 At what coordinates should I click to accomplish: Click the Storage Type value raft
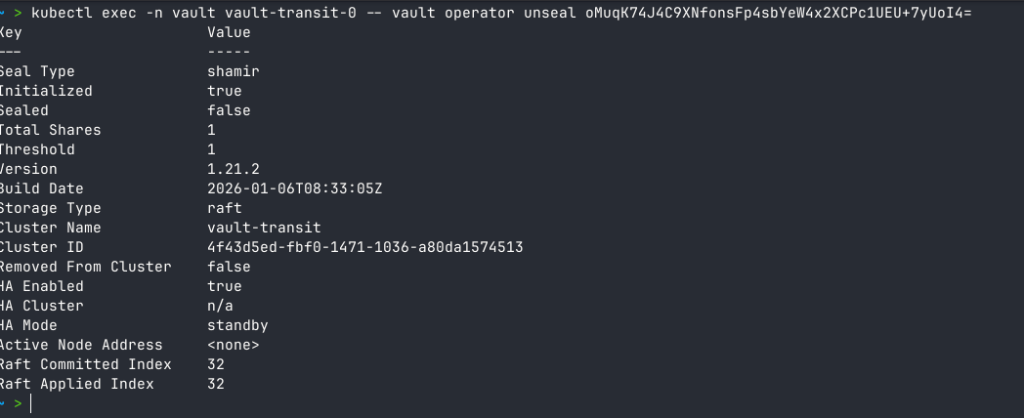pos(225,208)
